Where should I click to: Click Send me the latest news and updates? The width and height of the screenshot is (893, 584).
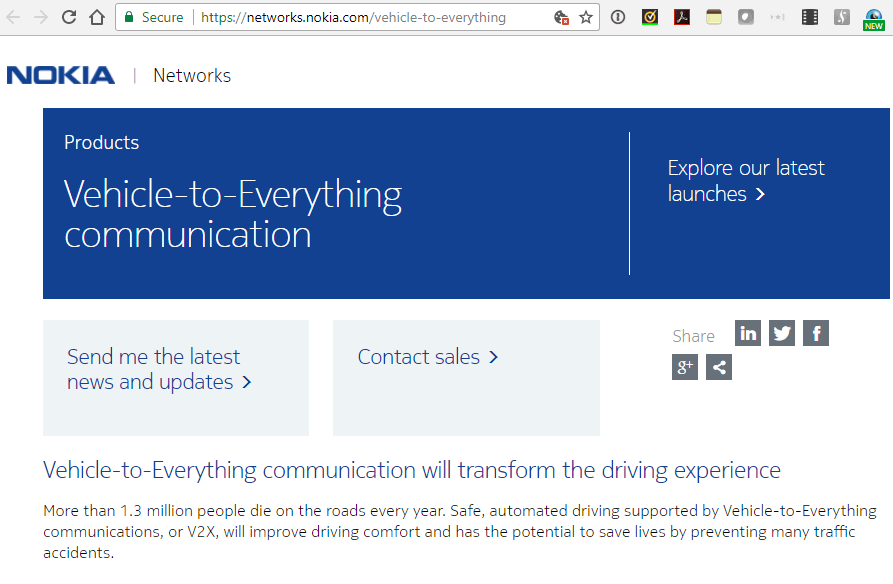tap(157, 369)
